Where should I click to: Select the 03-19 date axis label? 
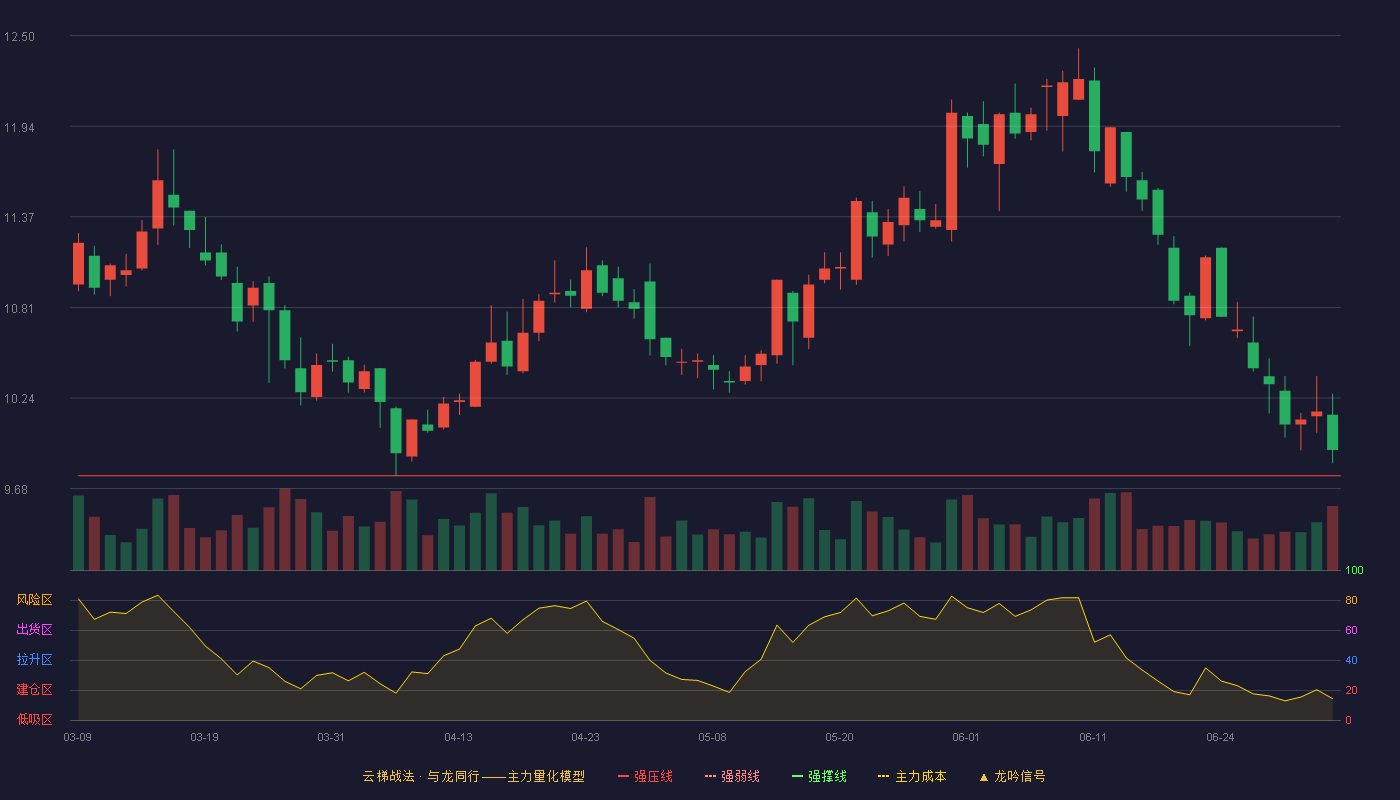click(x=205, y=737)
